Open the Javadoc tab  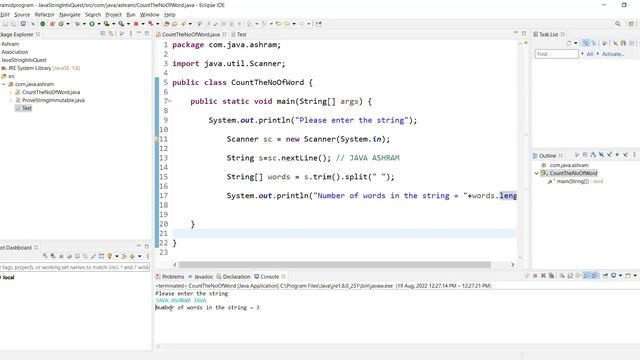(200, 276)
